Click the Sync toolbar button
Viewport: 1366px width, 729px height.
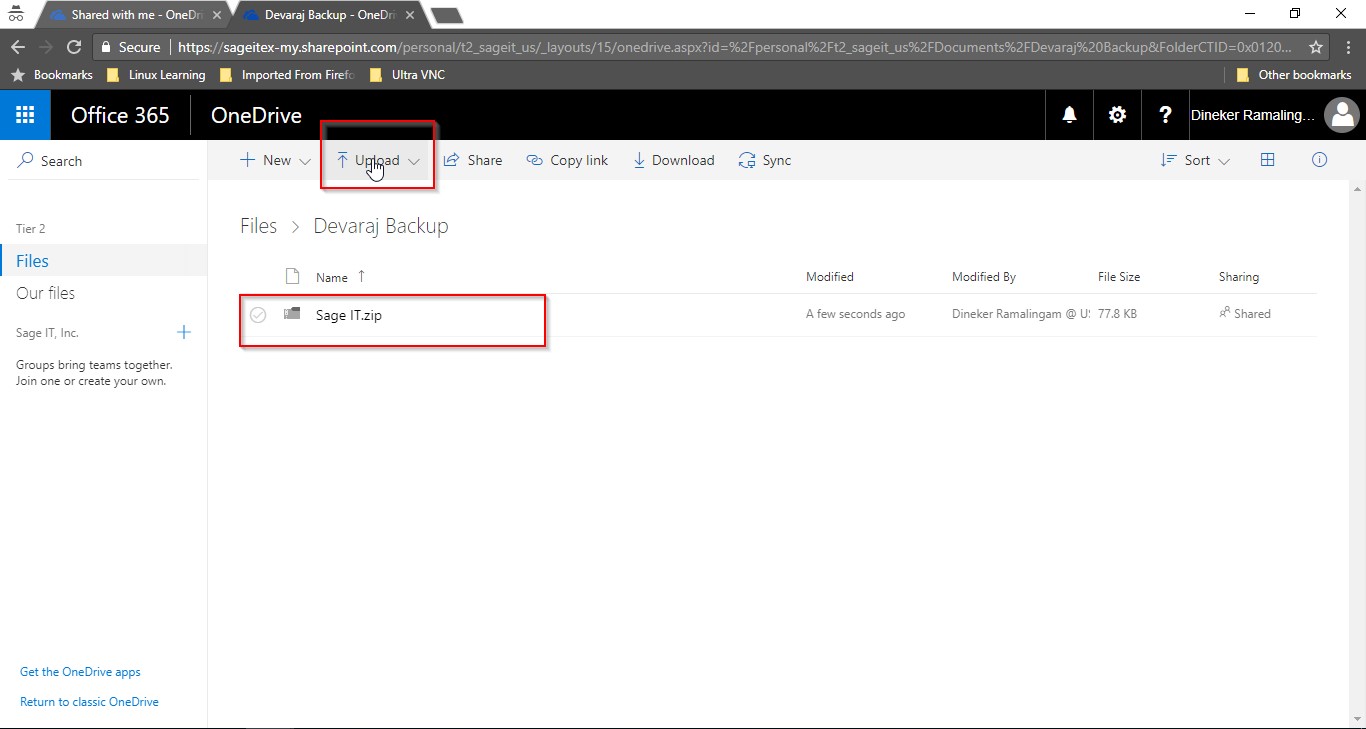point(765,160)
